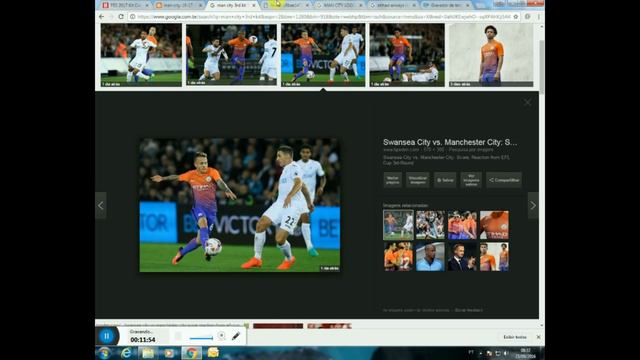
Task: Open related thumbnail of man in light blue
Action: coord(430,257)
